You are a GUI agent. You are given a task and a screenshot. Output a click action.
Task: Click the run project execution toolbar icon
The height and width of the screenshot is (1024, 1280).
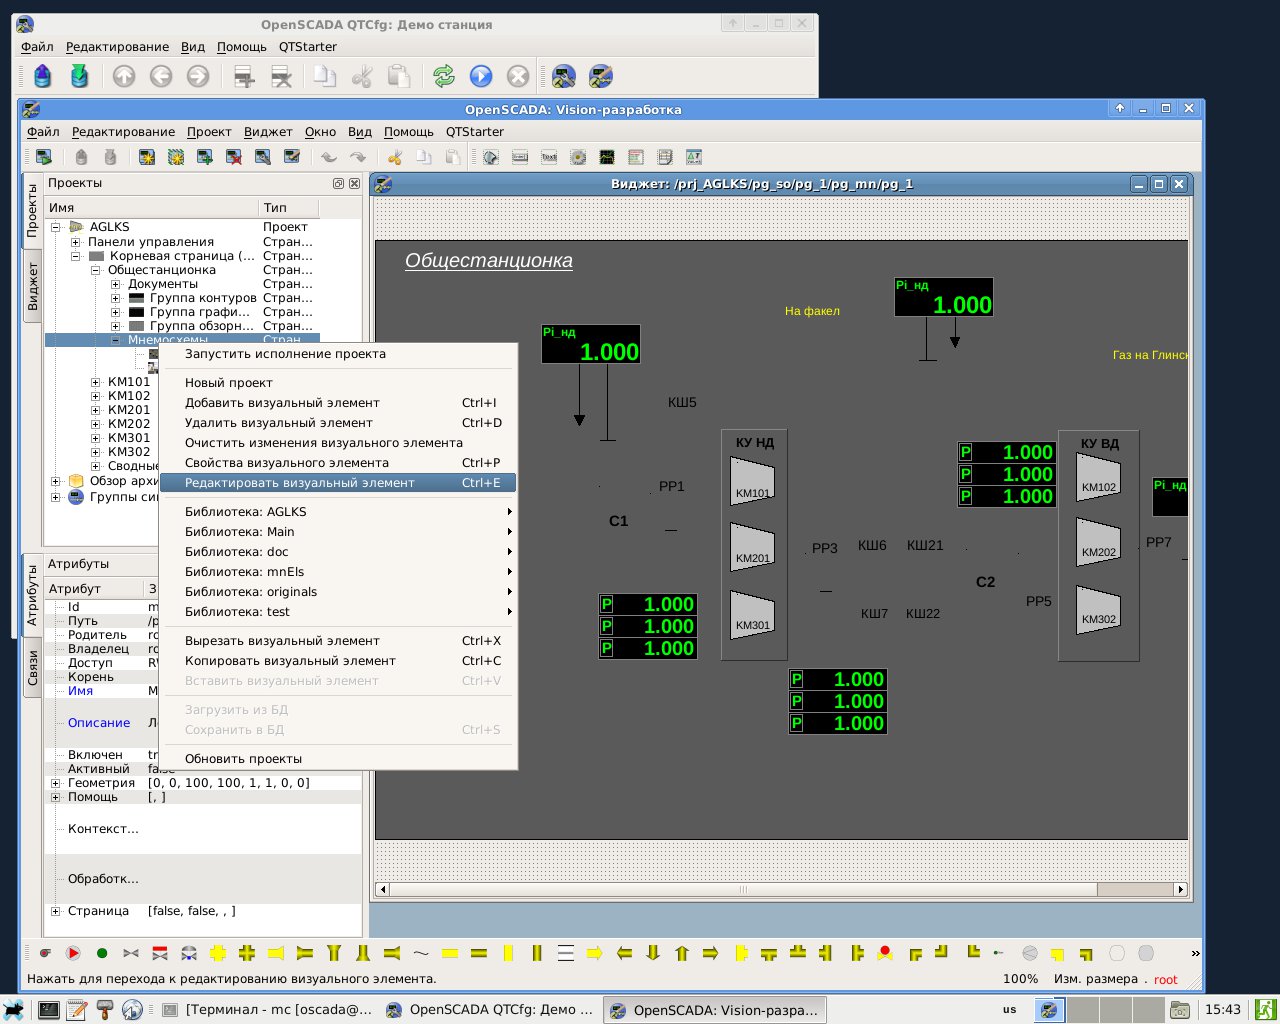click(43, 157)
